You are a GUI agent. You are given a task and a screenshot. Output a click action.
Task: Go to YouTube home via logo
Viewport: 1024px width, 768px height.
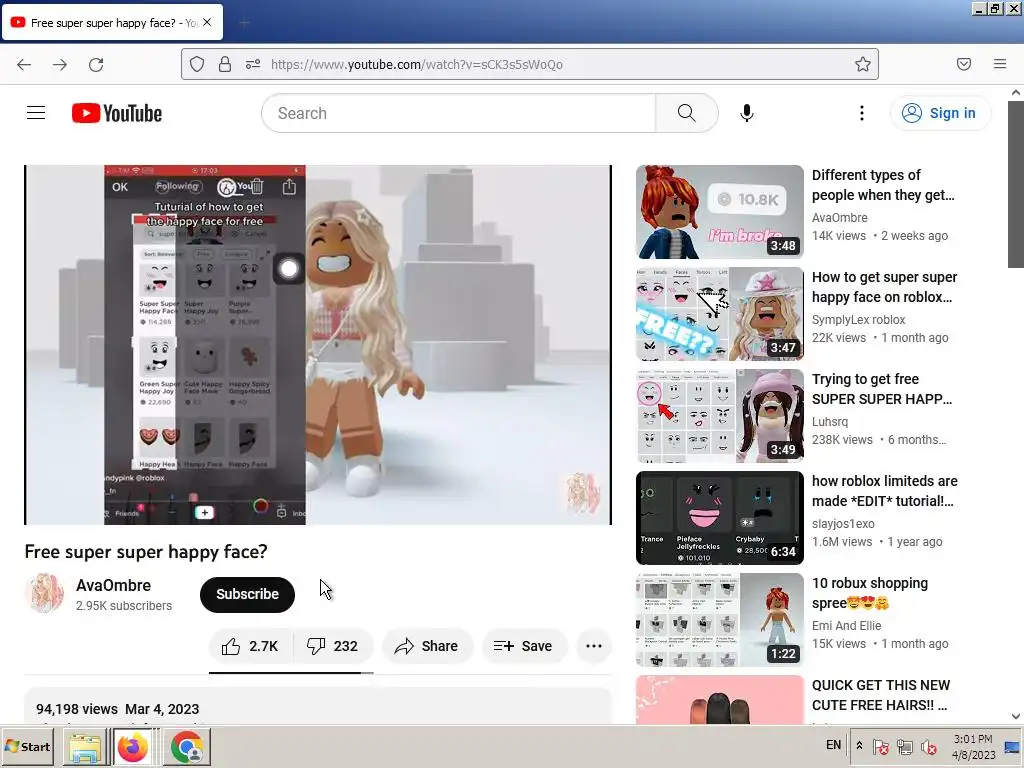tap(117, 113)
